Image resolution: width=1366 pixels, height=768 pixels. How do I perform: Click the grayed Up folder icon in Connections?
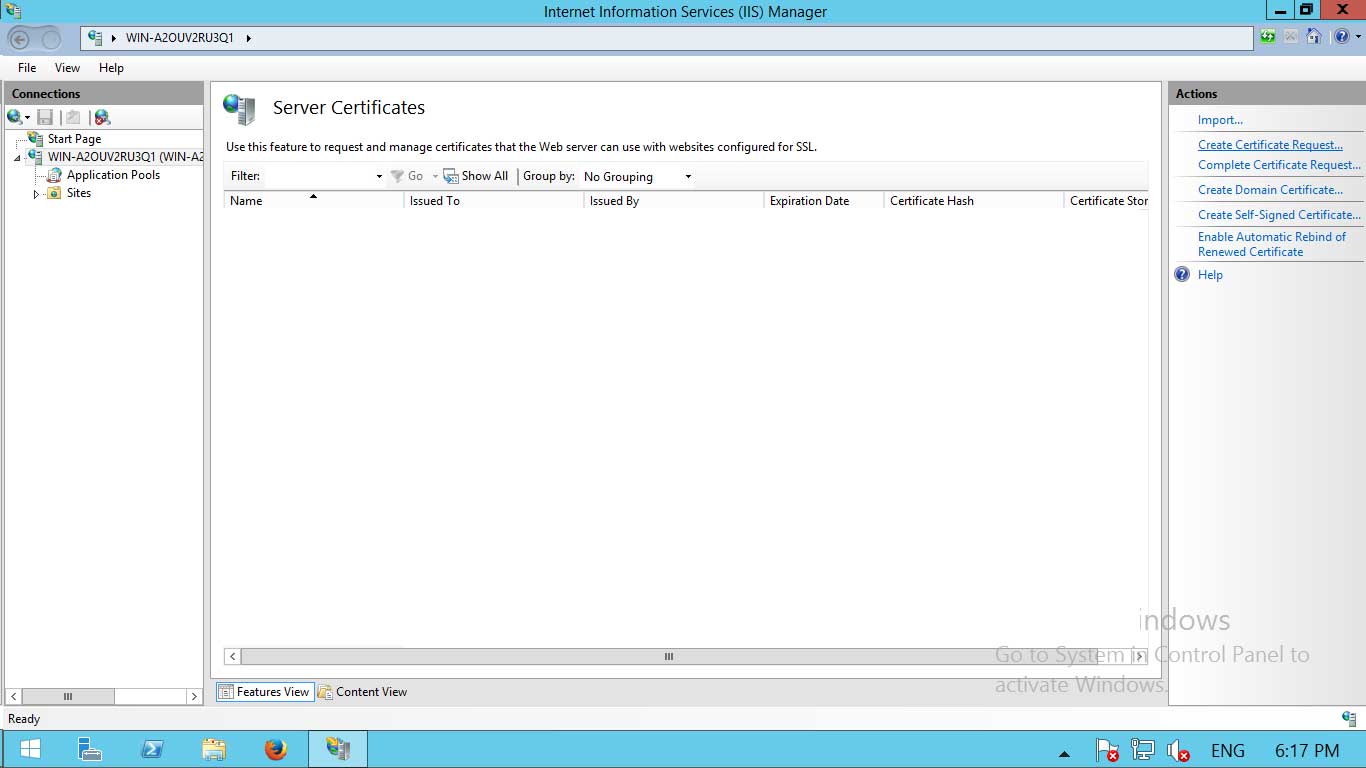point(73,117)
